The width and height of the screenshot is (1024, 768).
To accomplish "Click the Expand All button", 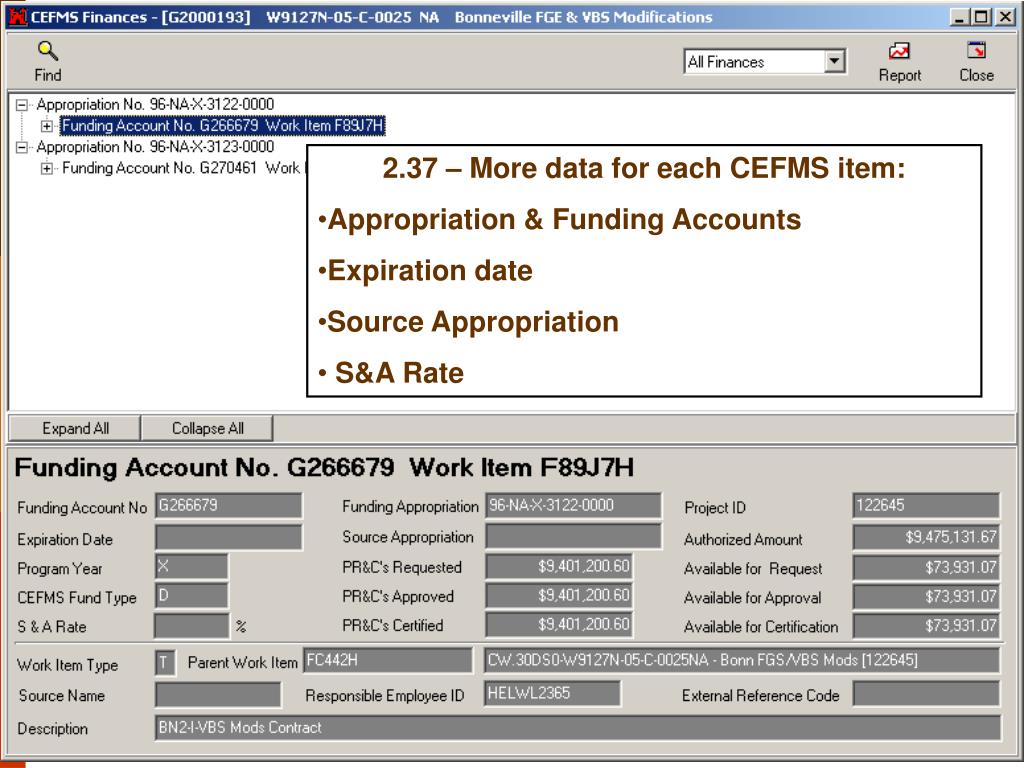I will [75, 428].
